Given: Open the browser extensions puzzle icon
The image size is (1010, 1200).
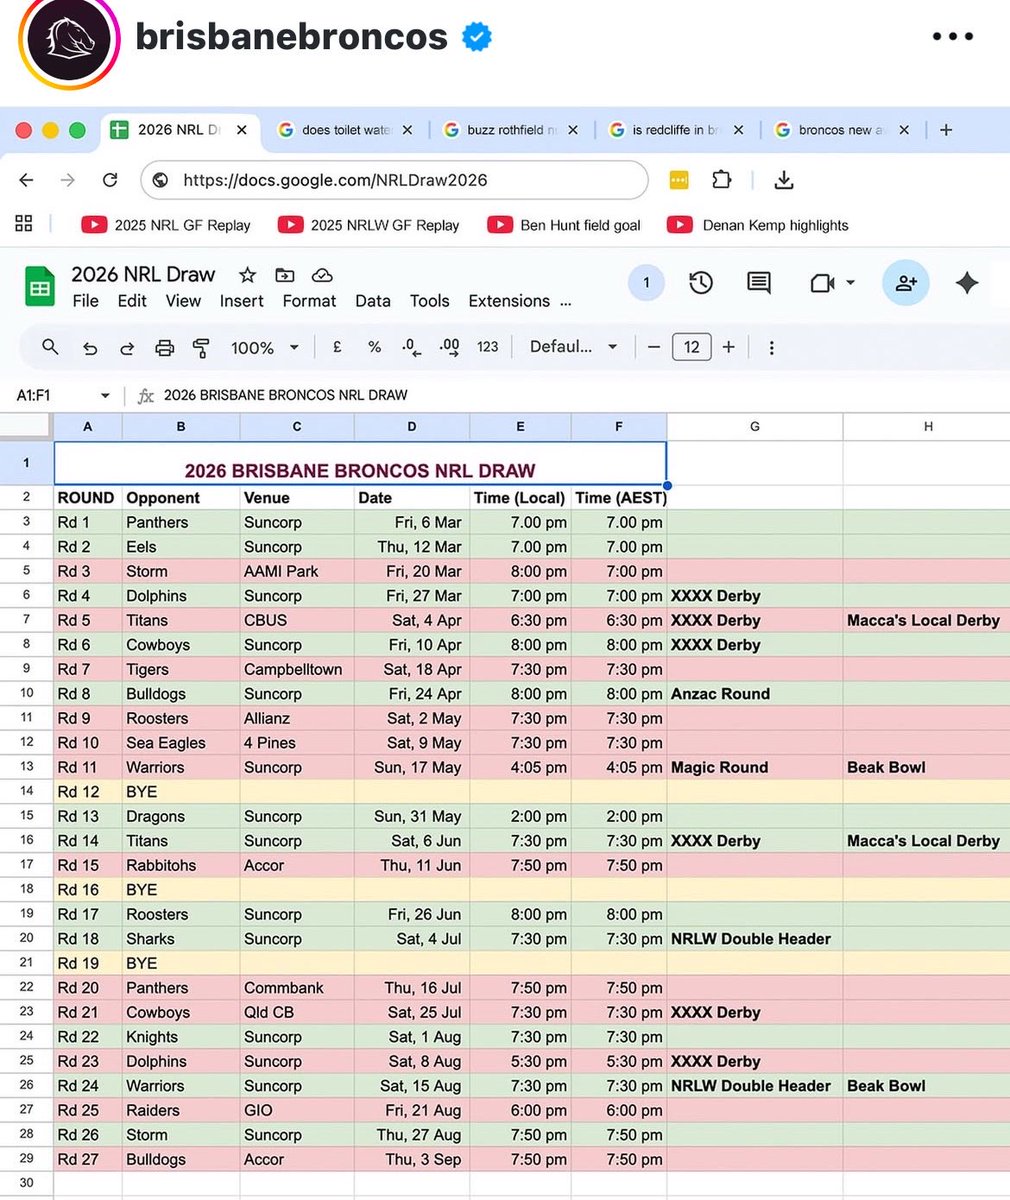Looking at the screenshot, I should 721,180.
